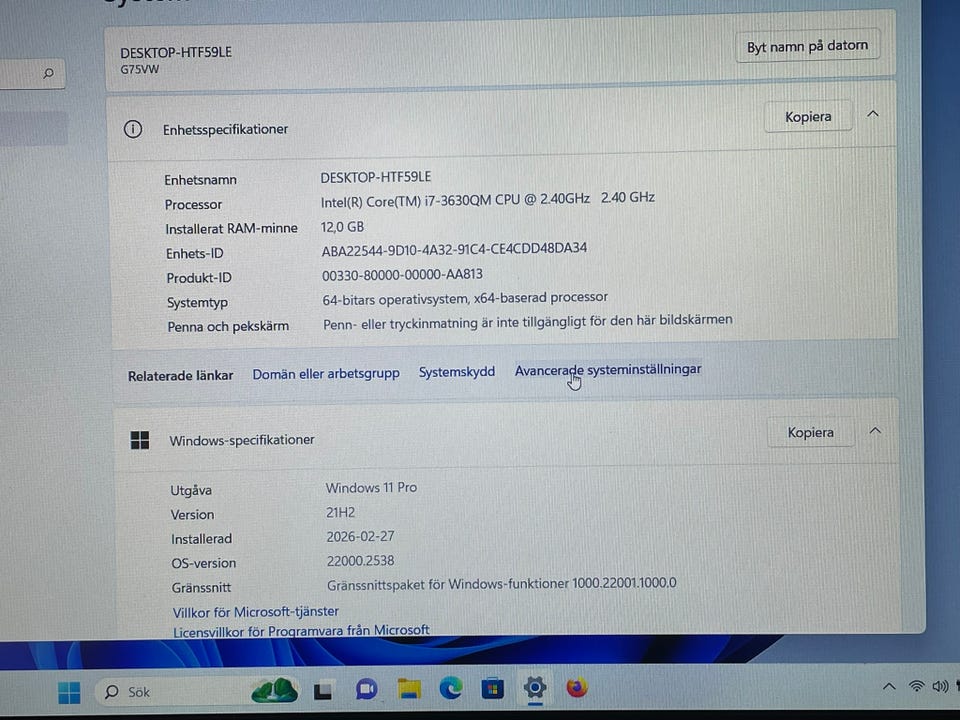
Task: Select the Enhetsnamn value DESKTOP-HTF59LE
Action: tap(376, 177)
